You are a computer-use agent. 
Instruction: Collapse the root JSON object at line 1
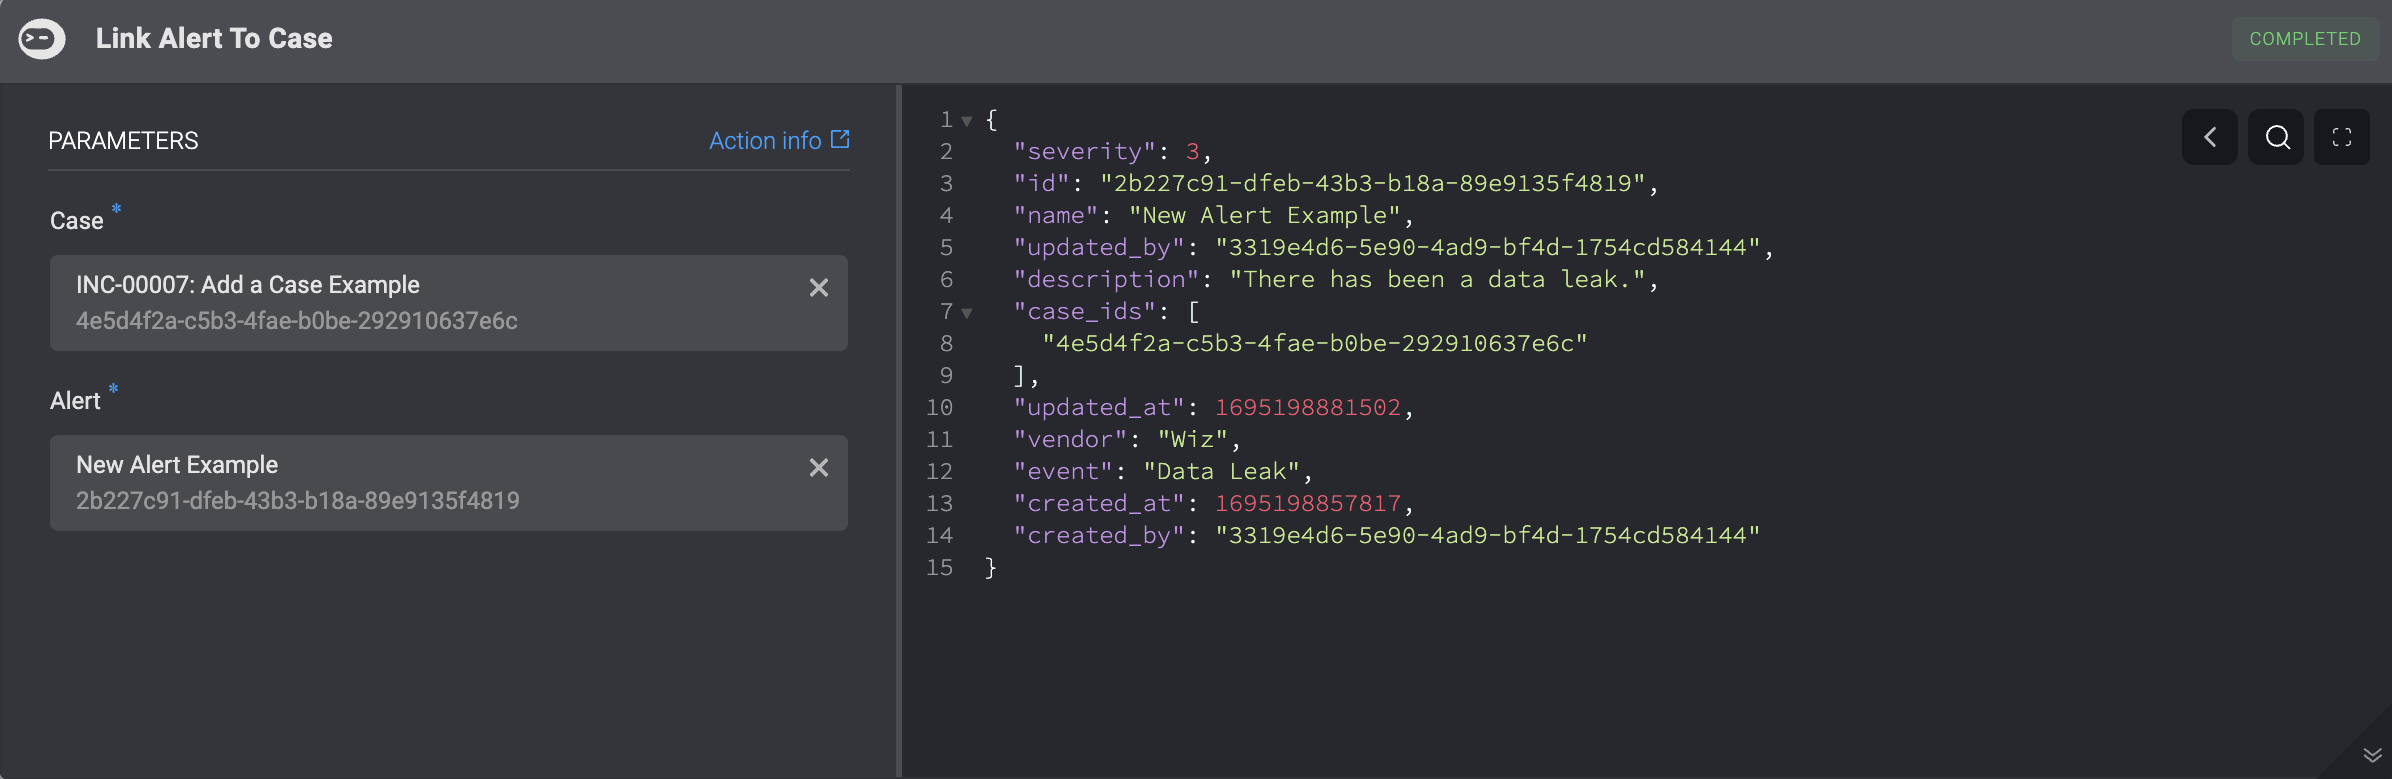[967, 121]
